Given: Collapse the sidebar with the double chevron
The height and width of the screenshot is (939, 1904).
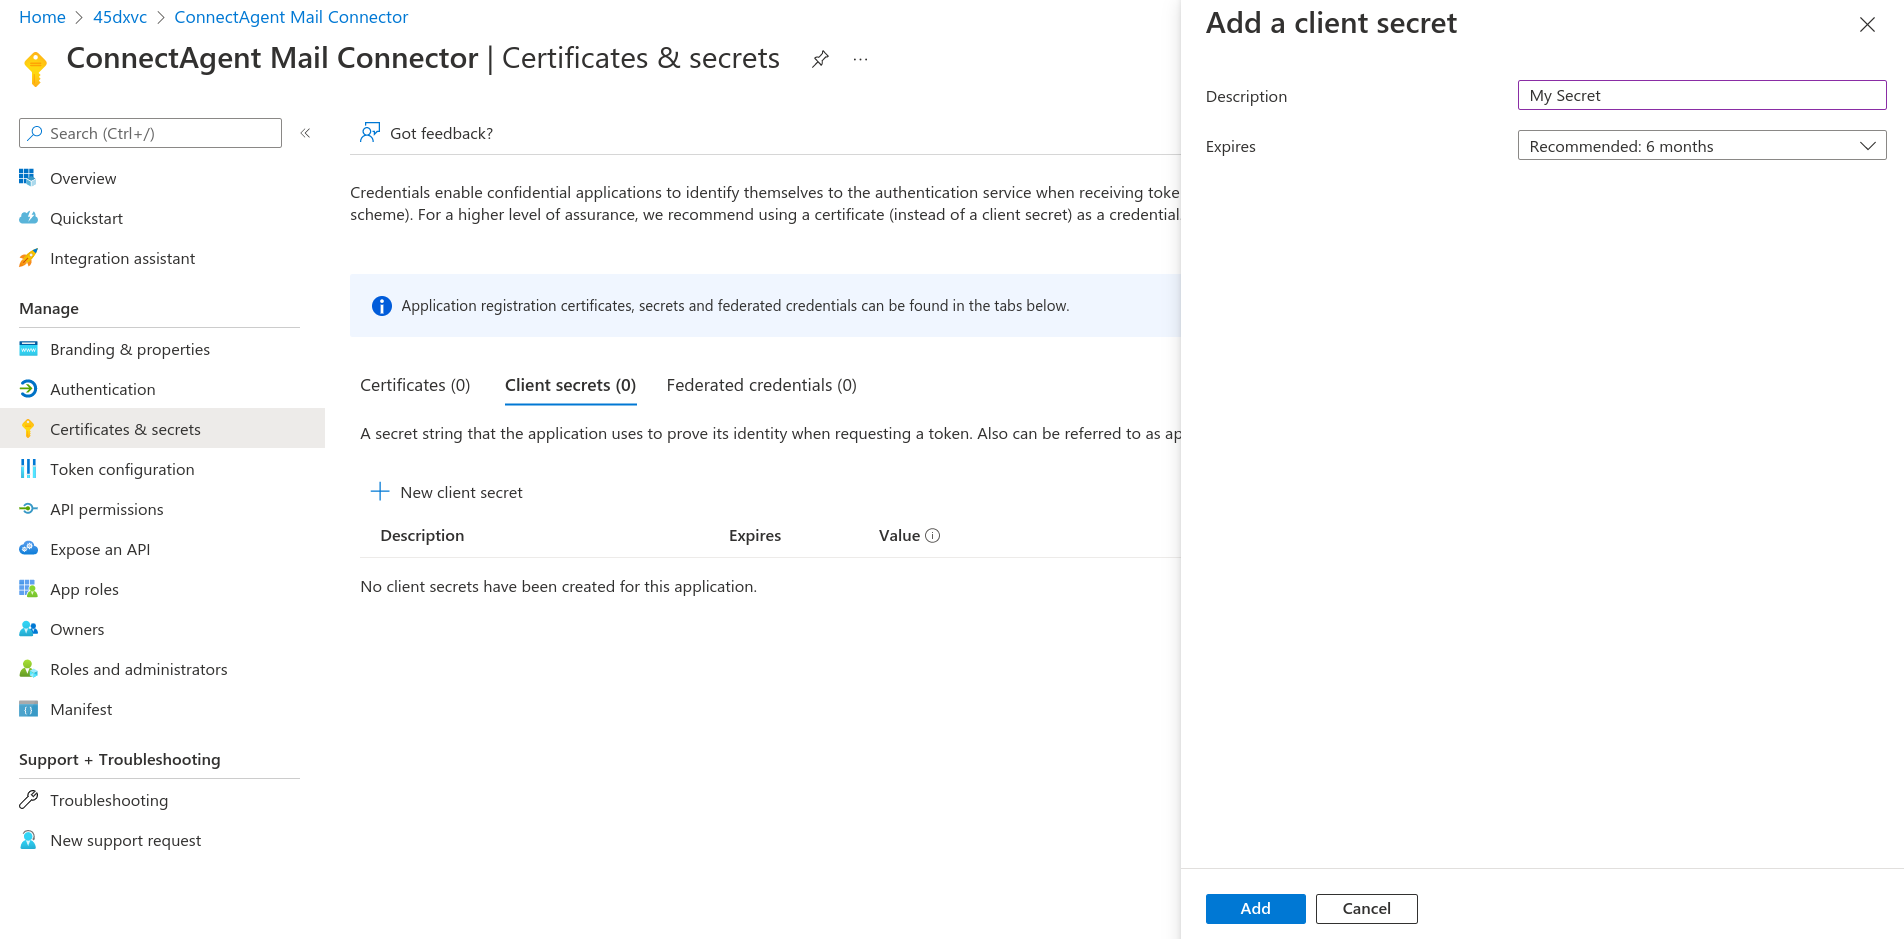Looking at the screenshot, I should point(305,133).
